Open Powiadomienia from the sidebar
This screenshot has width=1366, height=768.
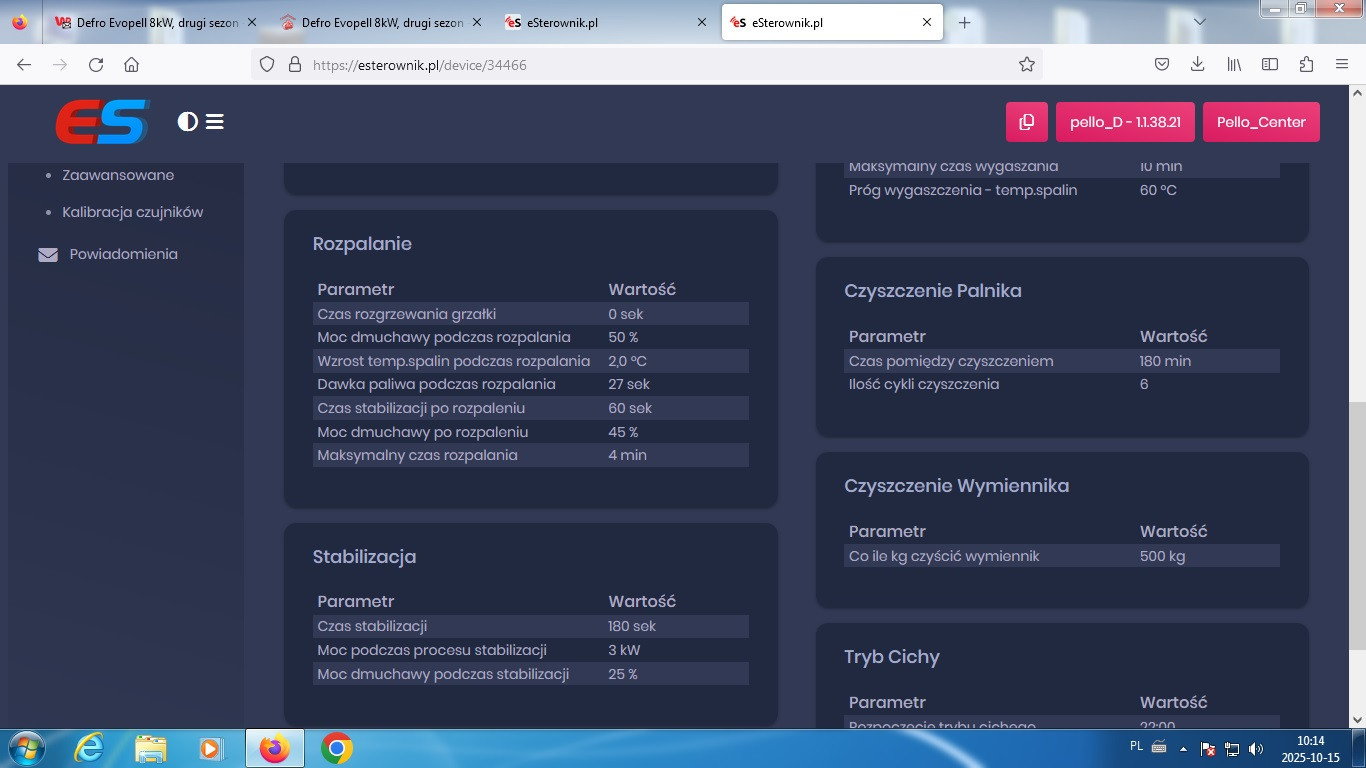[x=123, y=254]
